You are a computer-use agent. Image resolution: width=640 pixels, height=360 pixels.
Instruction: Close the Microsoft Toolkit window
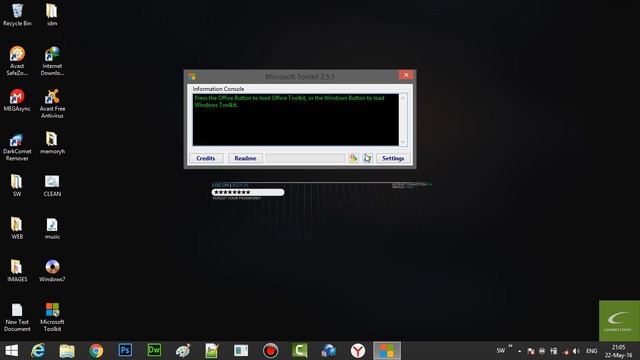(x=406, y=75)
